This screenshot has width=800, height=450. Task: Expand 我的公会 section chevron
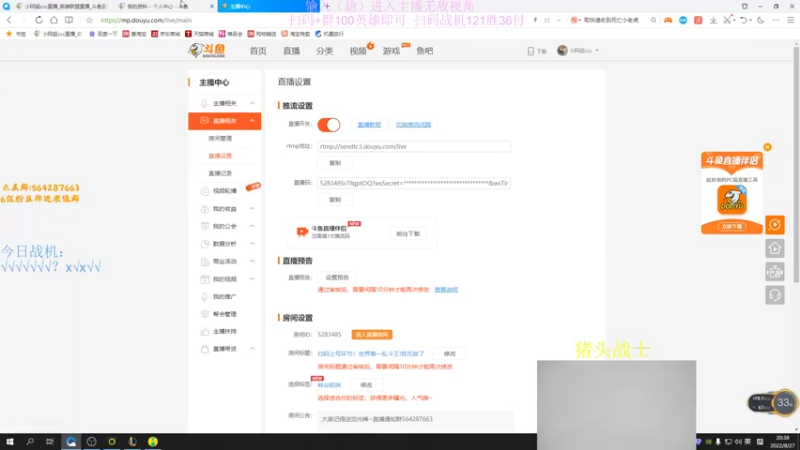pos(252,226)
